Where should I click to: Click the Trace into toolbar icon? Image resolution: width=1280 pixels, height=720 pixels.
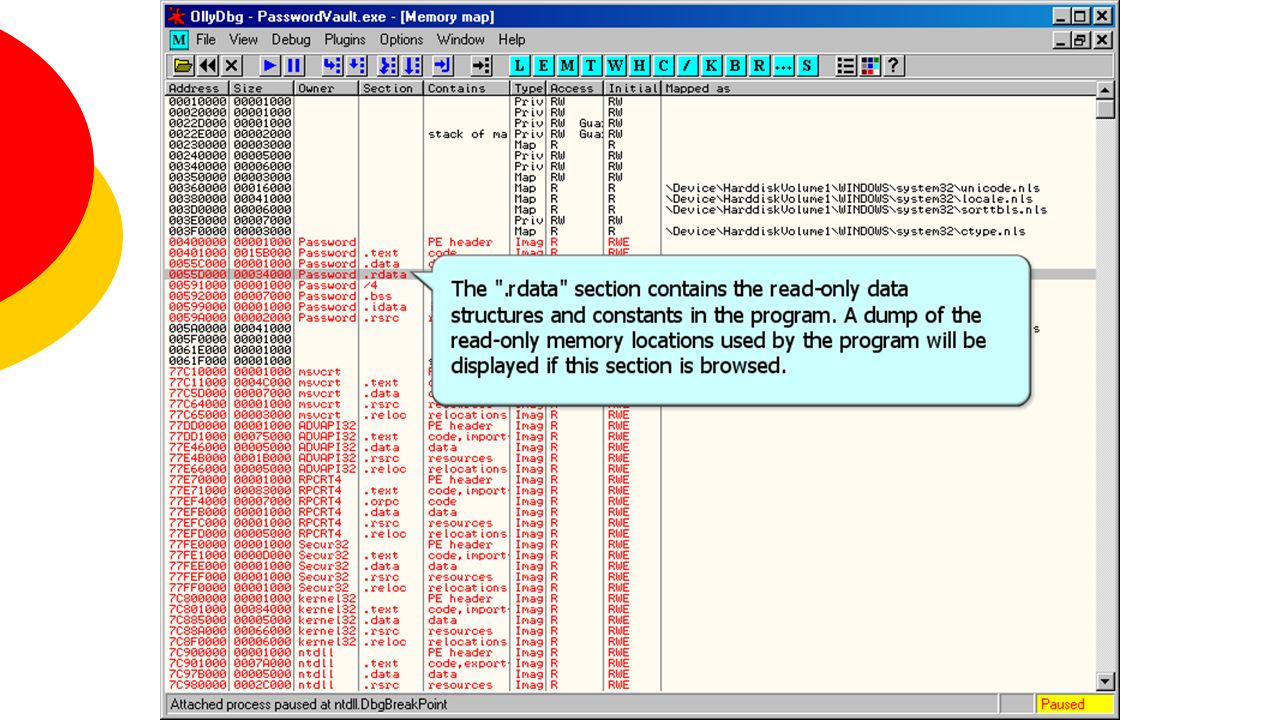pos(388,66)
